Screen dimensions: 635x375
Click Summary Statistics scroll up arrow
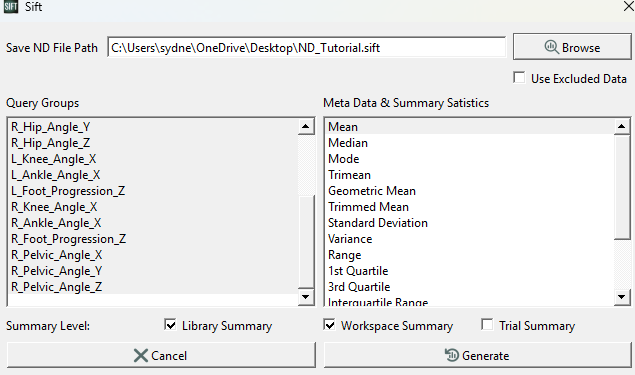[622, 127]
